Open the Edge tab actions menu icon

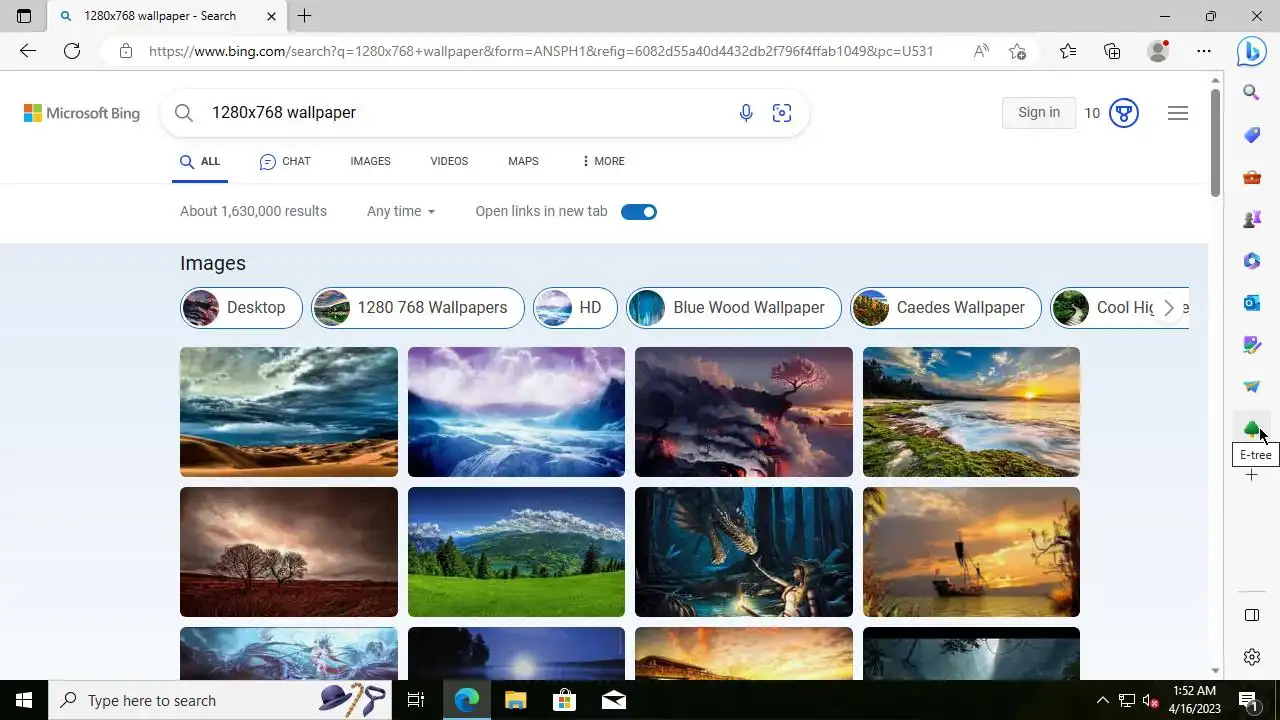pos(24,16)
